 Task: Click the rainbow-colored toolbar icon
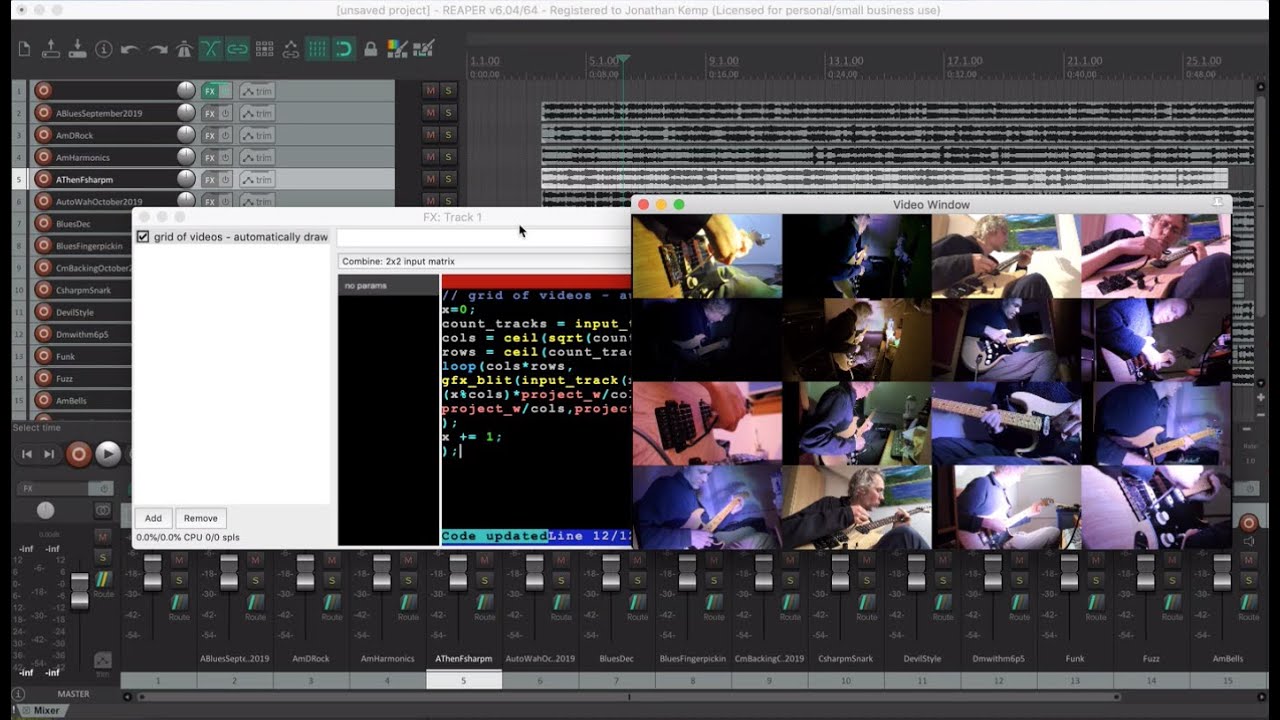pos(397,48)
